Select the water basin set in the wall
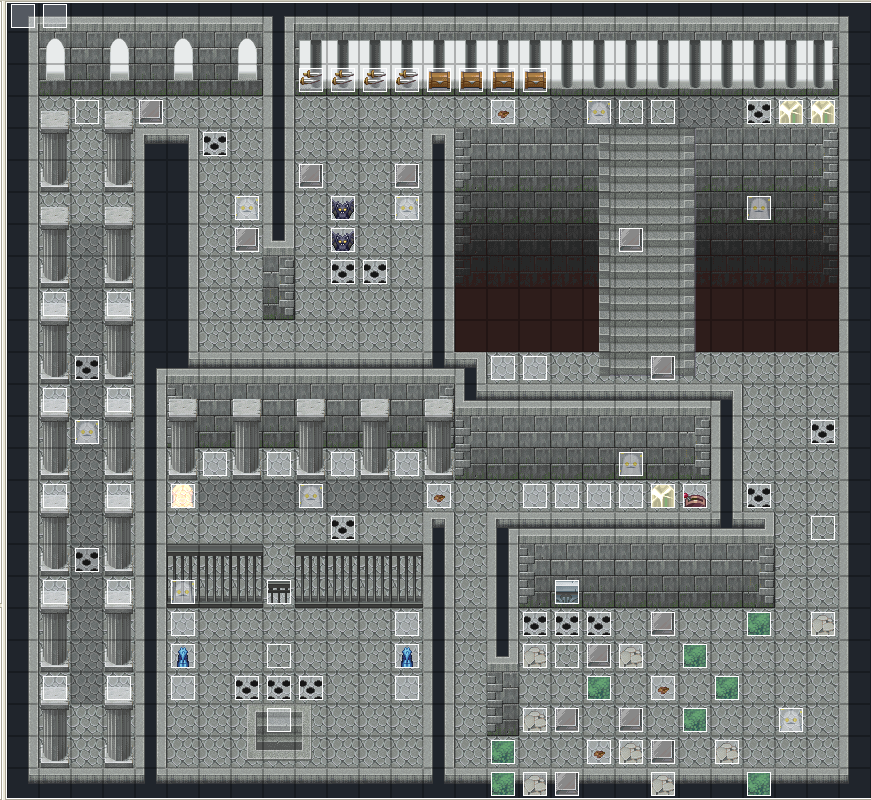The width and height of the screenshot is (871, 800). pyautogui.click(x=567, y=592)
